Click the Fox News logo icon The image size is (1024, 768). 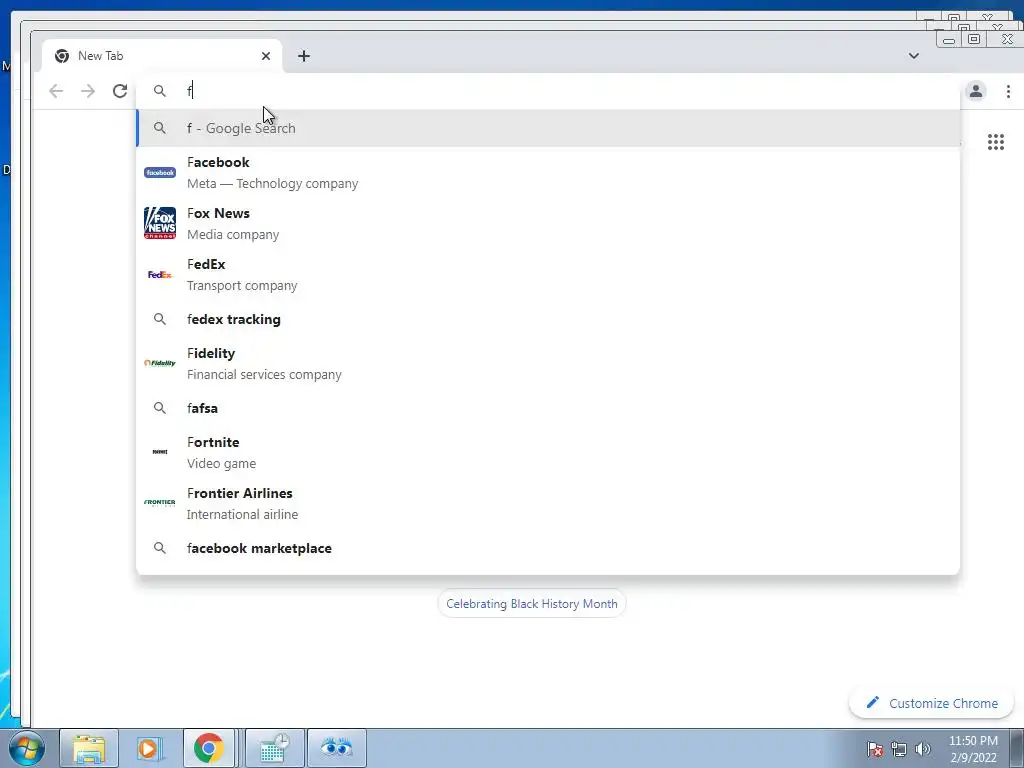click(x=160, y=223)
